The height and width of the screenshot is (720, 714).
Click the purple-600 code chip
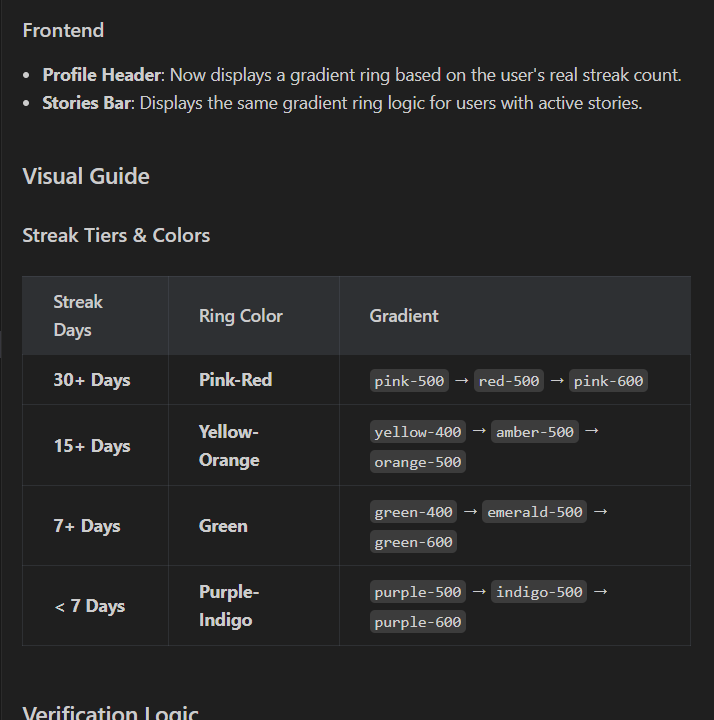418,622
